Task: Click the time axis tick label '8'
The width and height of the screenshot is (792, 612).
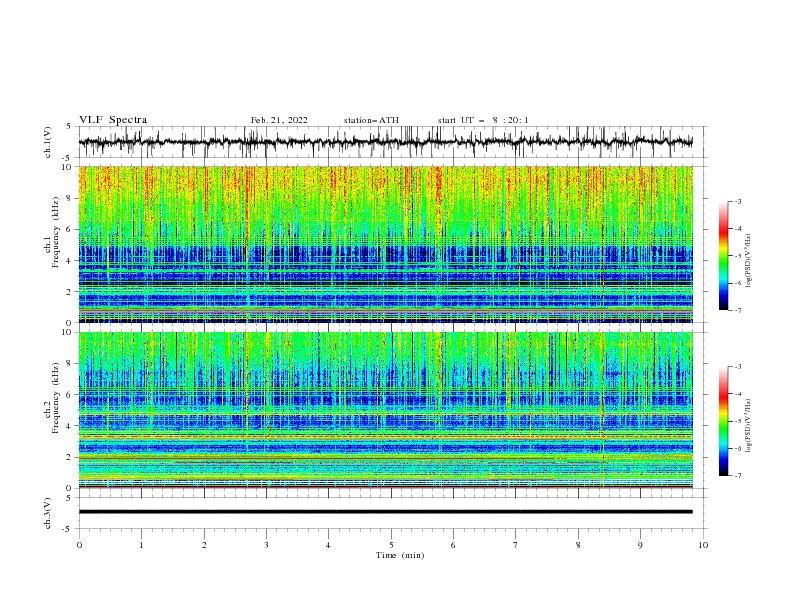Action: click(578, 545)
